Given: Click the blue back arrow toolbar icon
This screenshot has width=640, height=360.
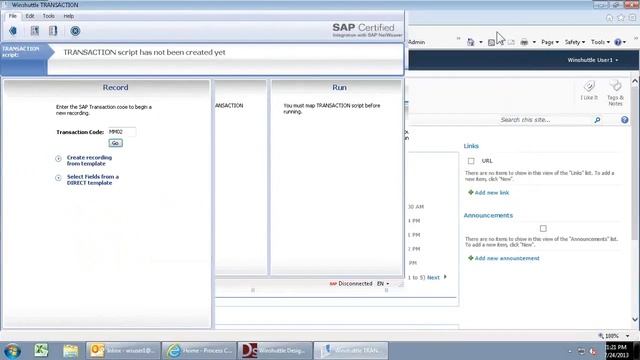Looking at the screenshot, I should (x=13, y=31).
